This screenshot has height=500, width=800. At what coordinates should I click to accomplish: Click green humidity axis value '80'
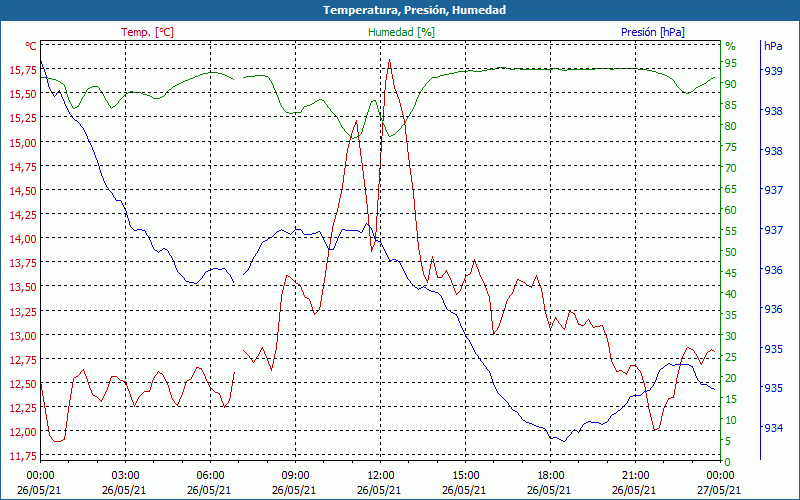[x=731, y=126]
